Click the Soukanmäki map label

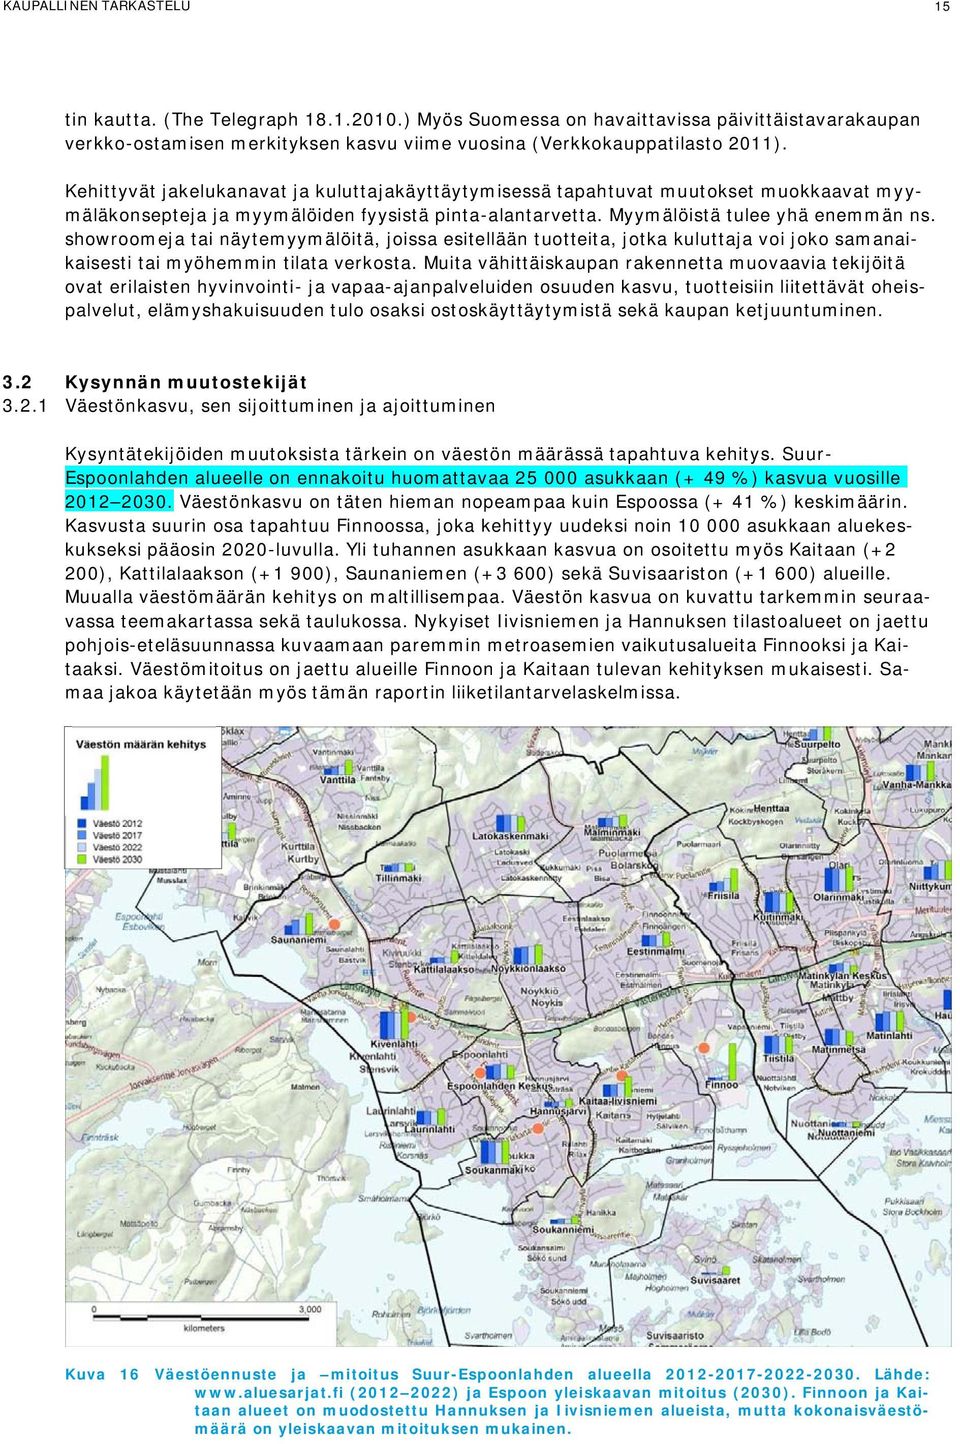(494, 1170)
